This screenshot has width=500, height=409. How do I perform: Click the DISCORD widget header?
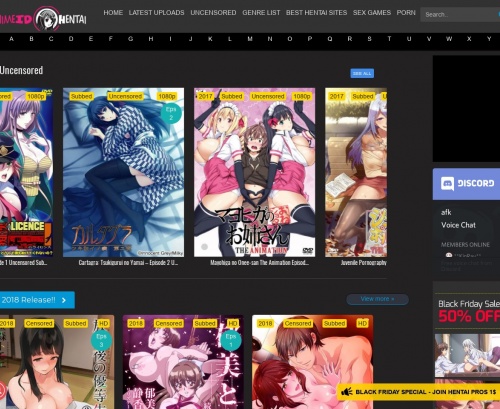click(x=466, y=184)
